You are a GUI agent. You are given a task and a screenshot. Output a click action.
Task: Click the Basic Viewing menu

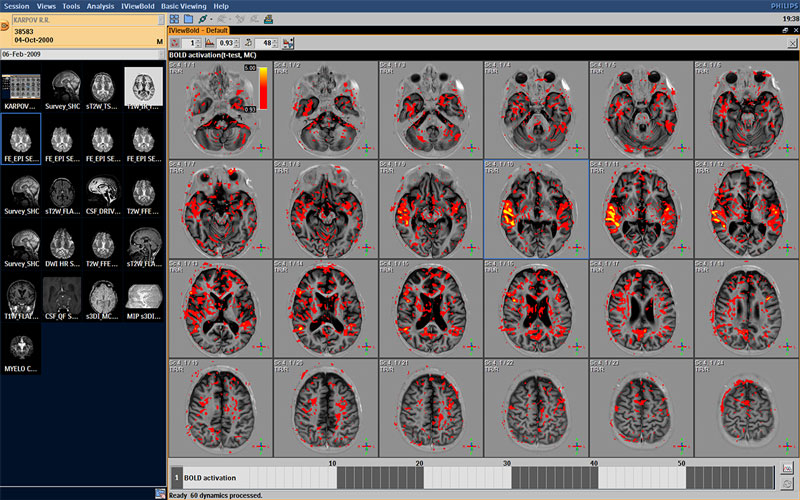pos(183,6)
